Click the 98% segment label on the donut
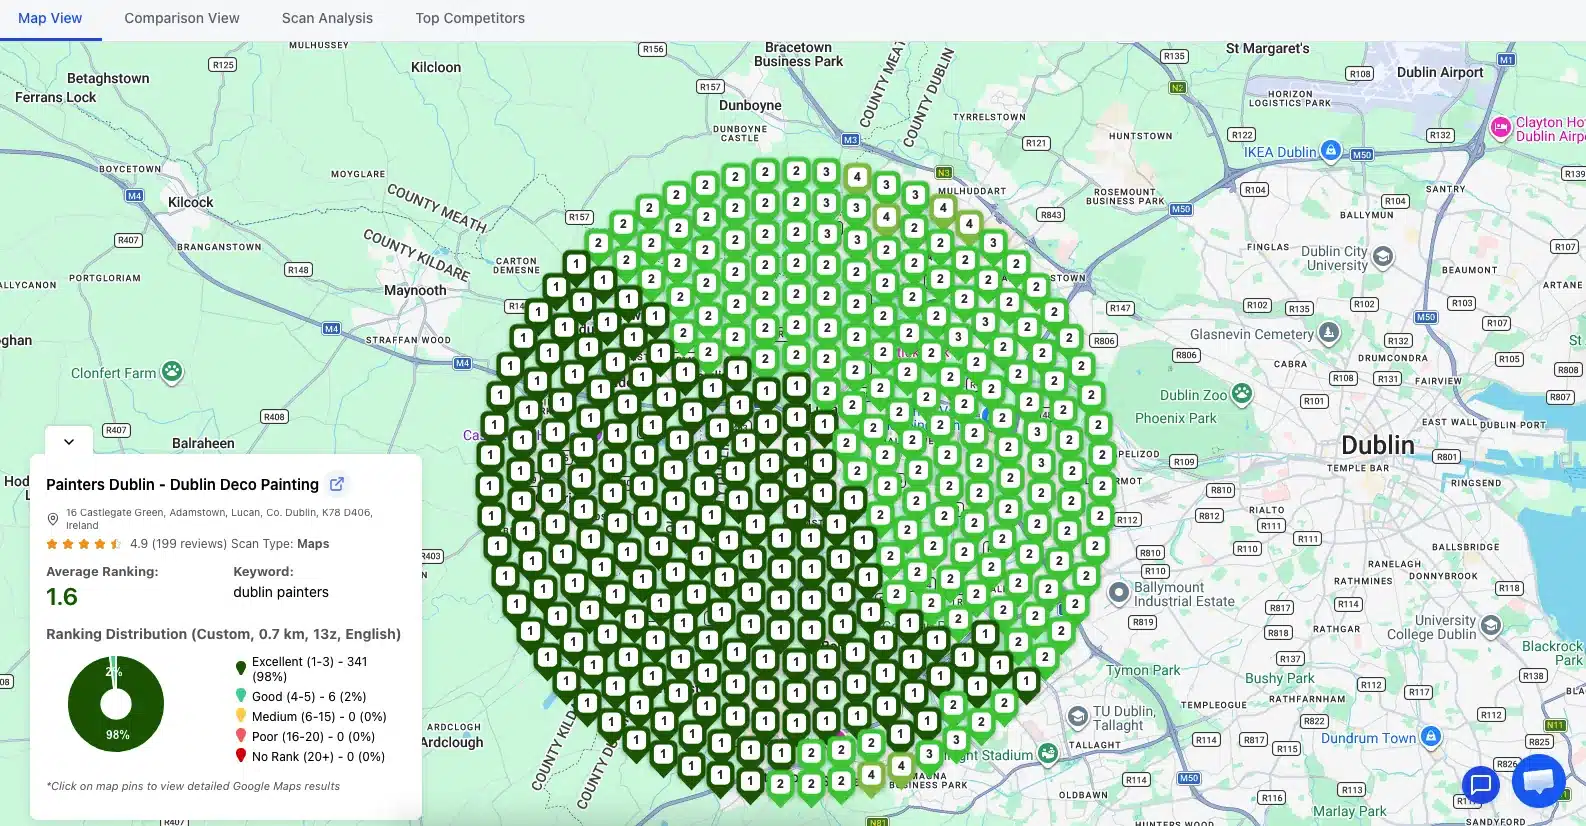Viewport: 1586px width, 826px height. (118, 735)
